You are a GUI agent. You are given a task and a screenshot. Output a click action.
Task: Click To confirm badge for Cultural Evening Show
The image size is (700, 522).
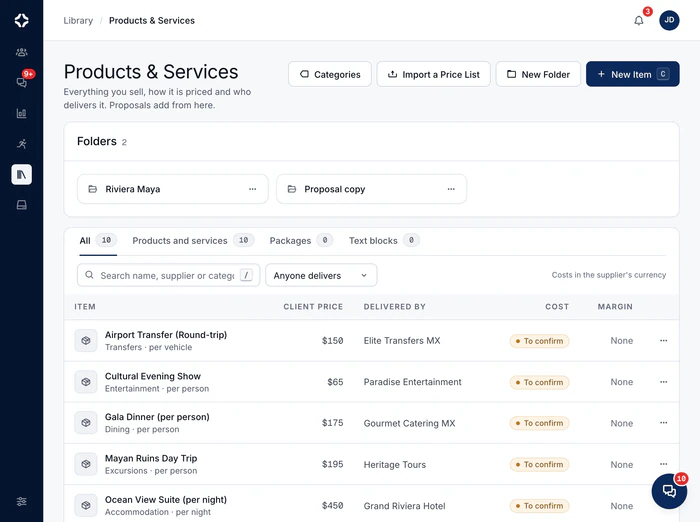click(x=539, y=383)
